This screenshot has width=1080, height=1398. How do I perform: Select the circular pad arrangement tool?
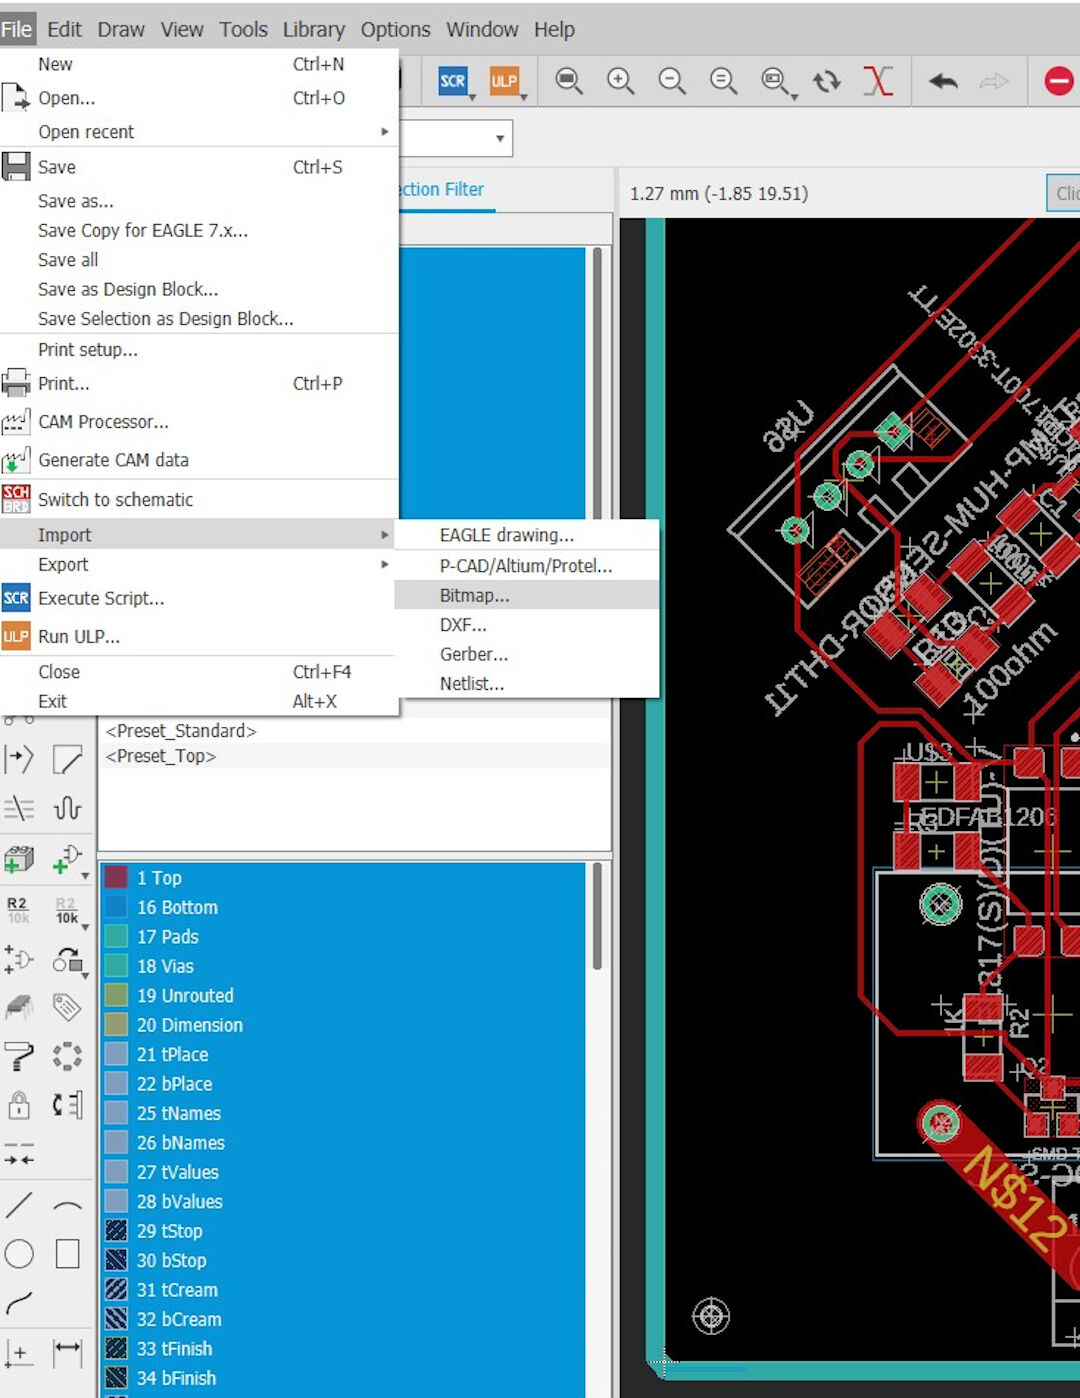point(67,1056)
